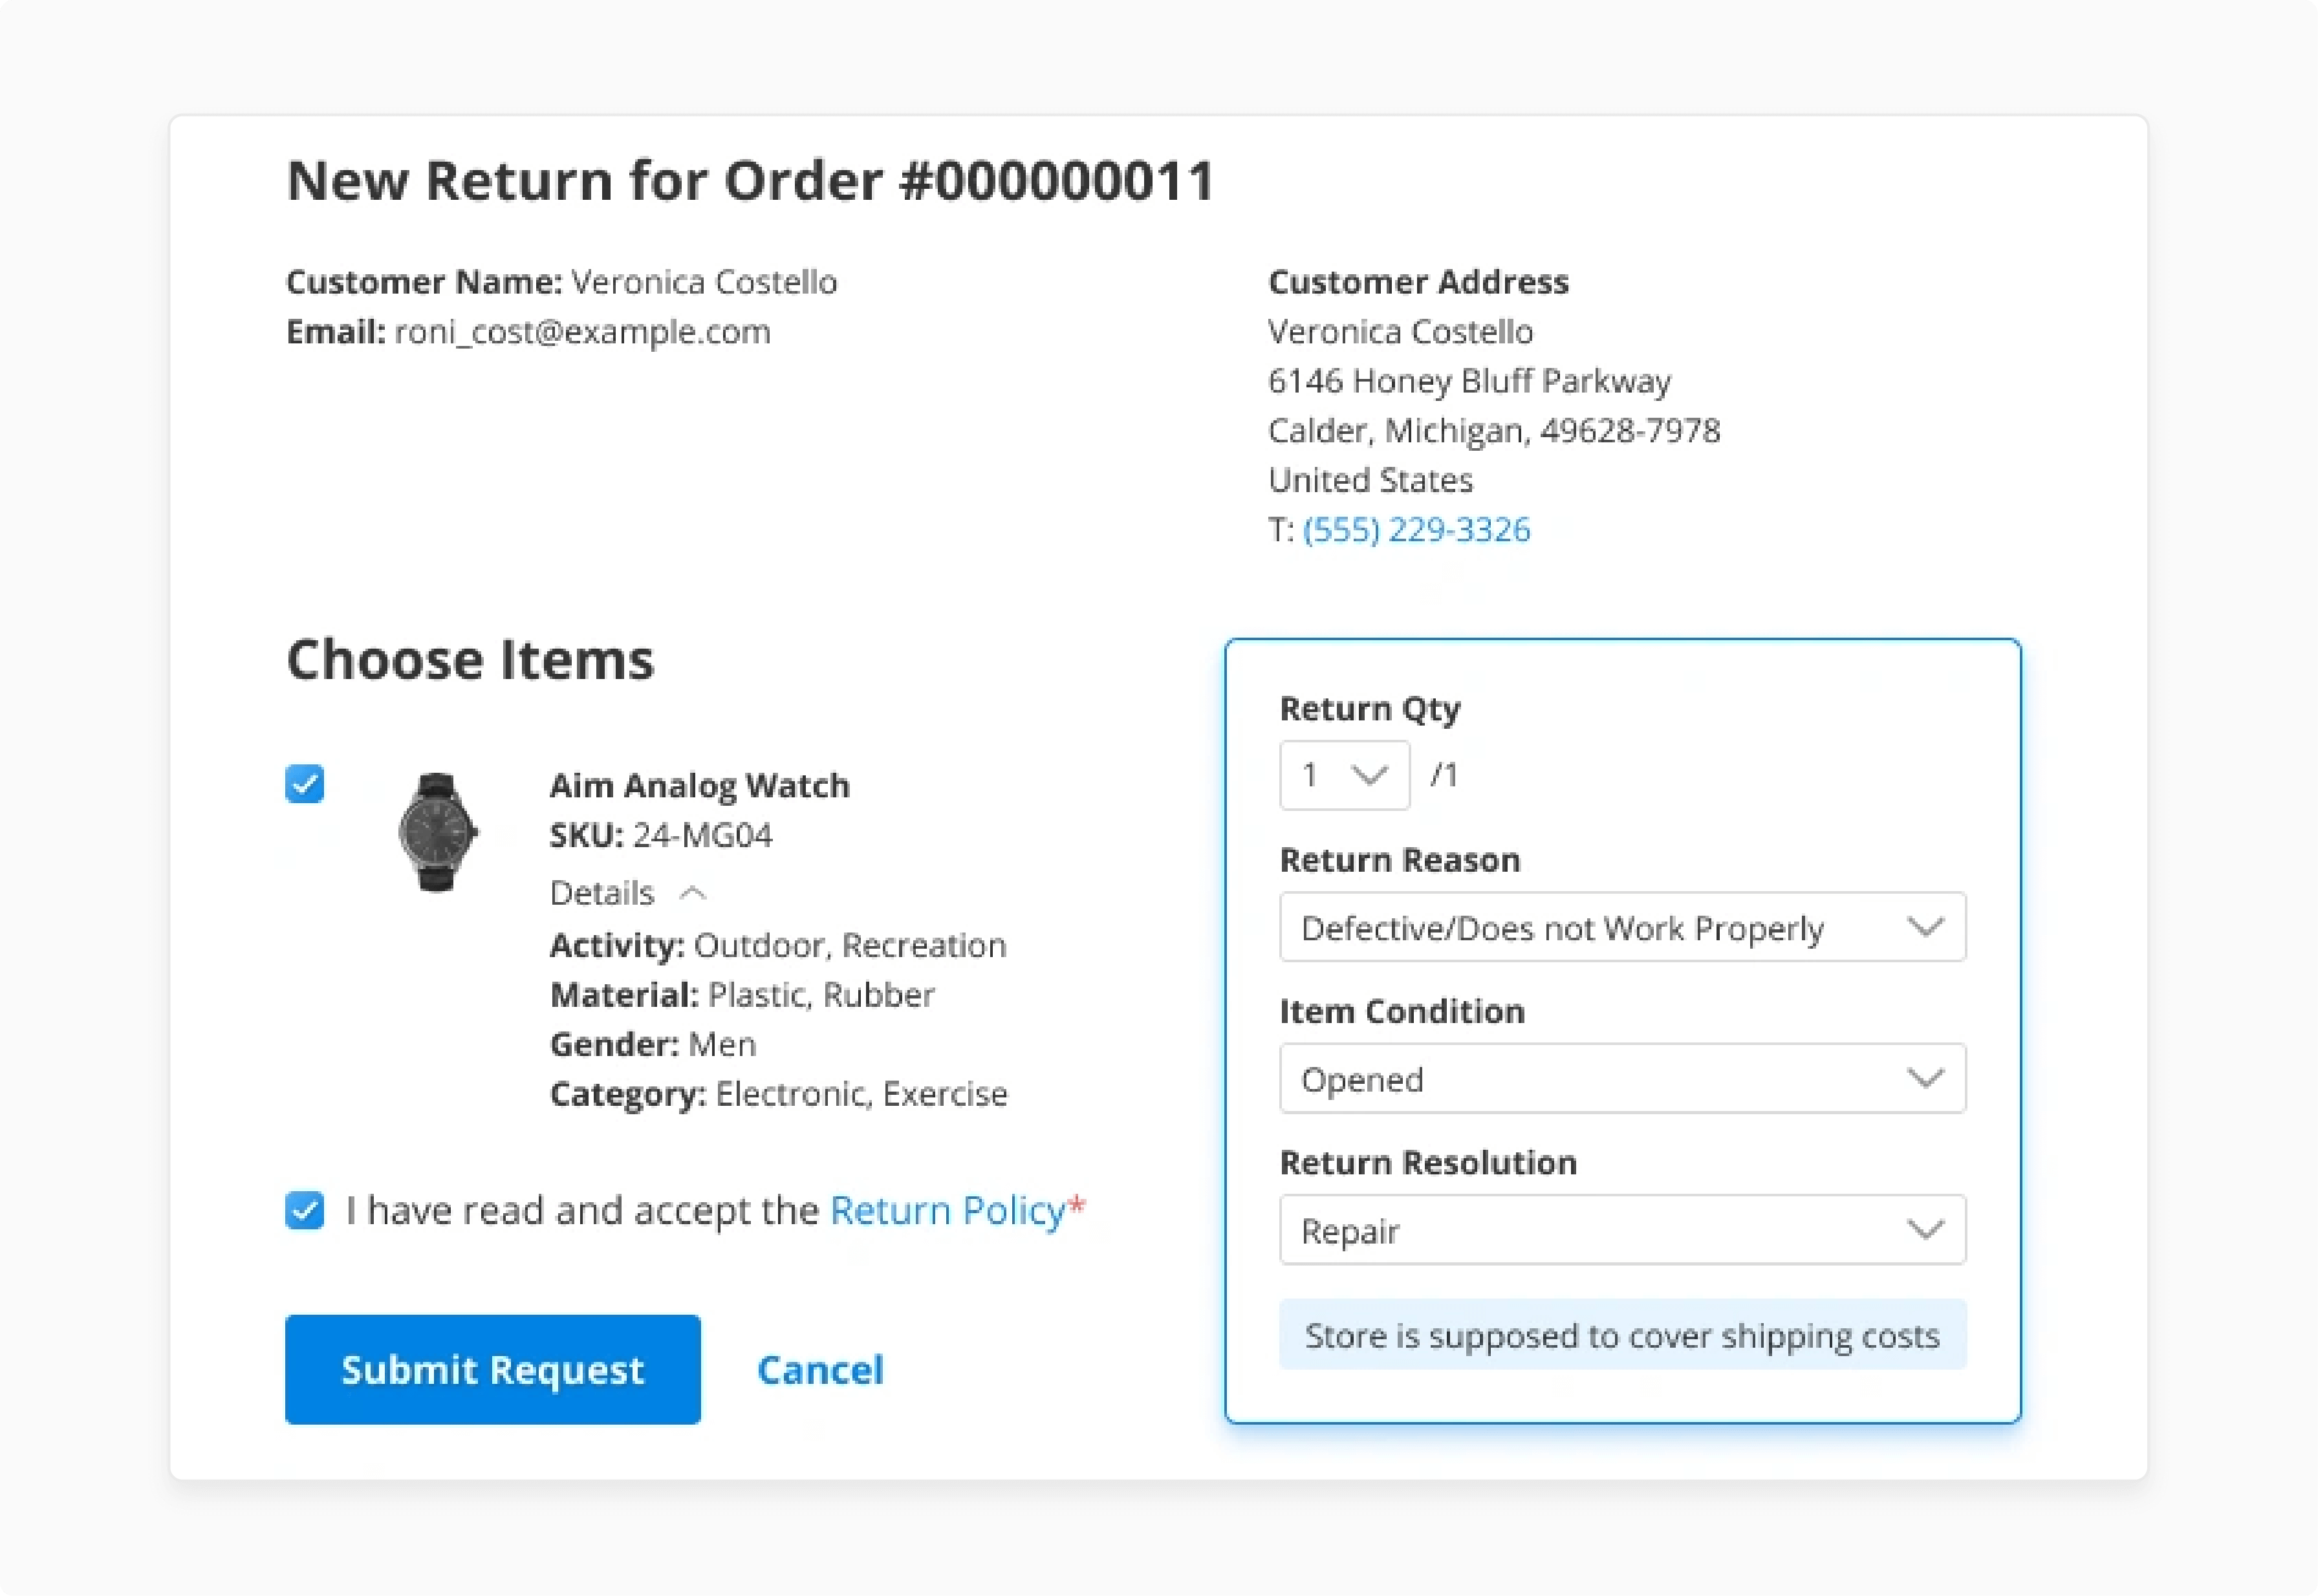Expand the Item Condition selector
The height and width of the screenshot is (1596, 2318).
coord(1927,1078)
